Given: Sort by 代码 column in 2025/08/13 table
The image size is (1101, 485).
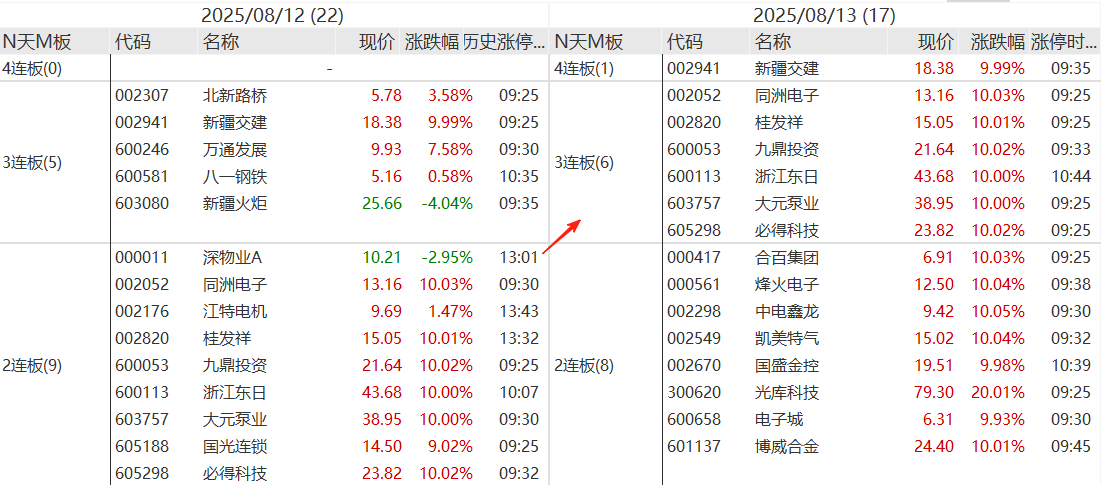Looking at the screenshot, I should [x=685, y=42].
